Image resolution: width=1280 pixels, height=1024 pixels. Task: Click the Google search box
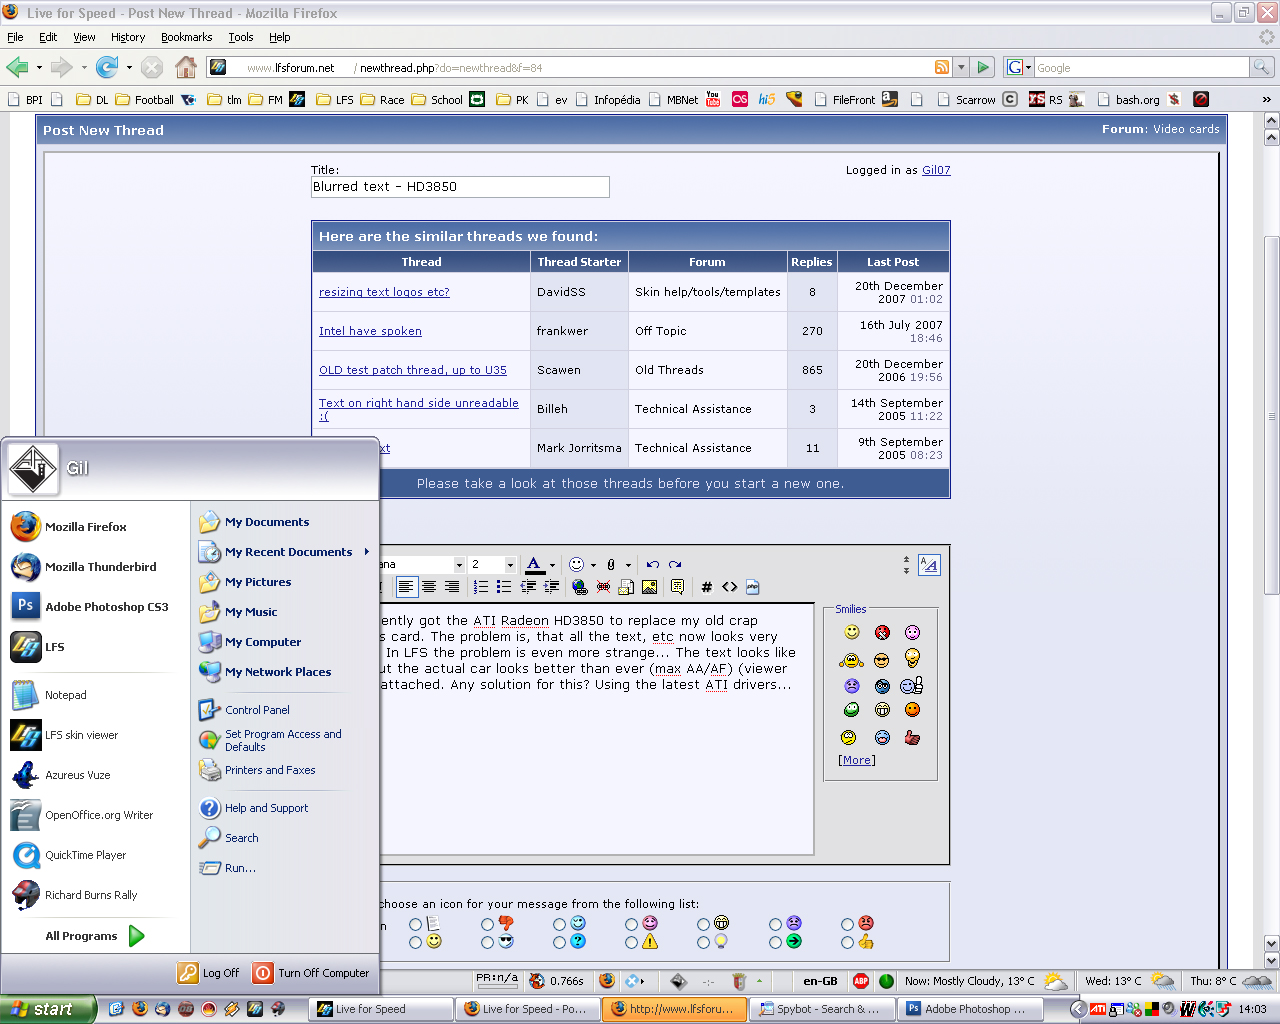point(1141,67)
